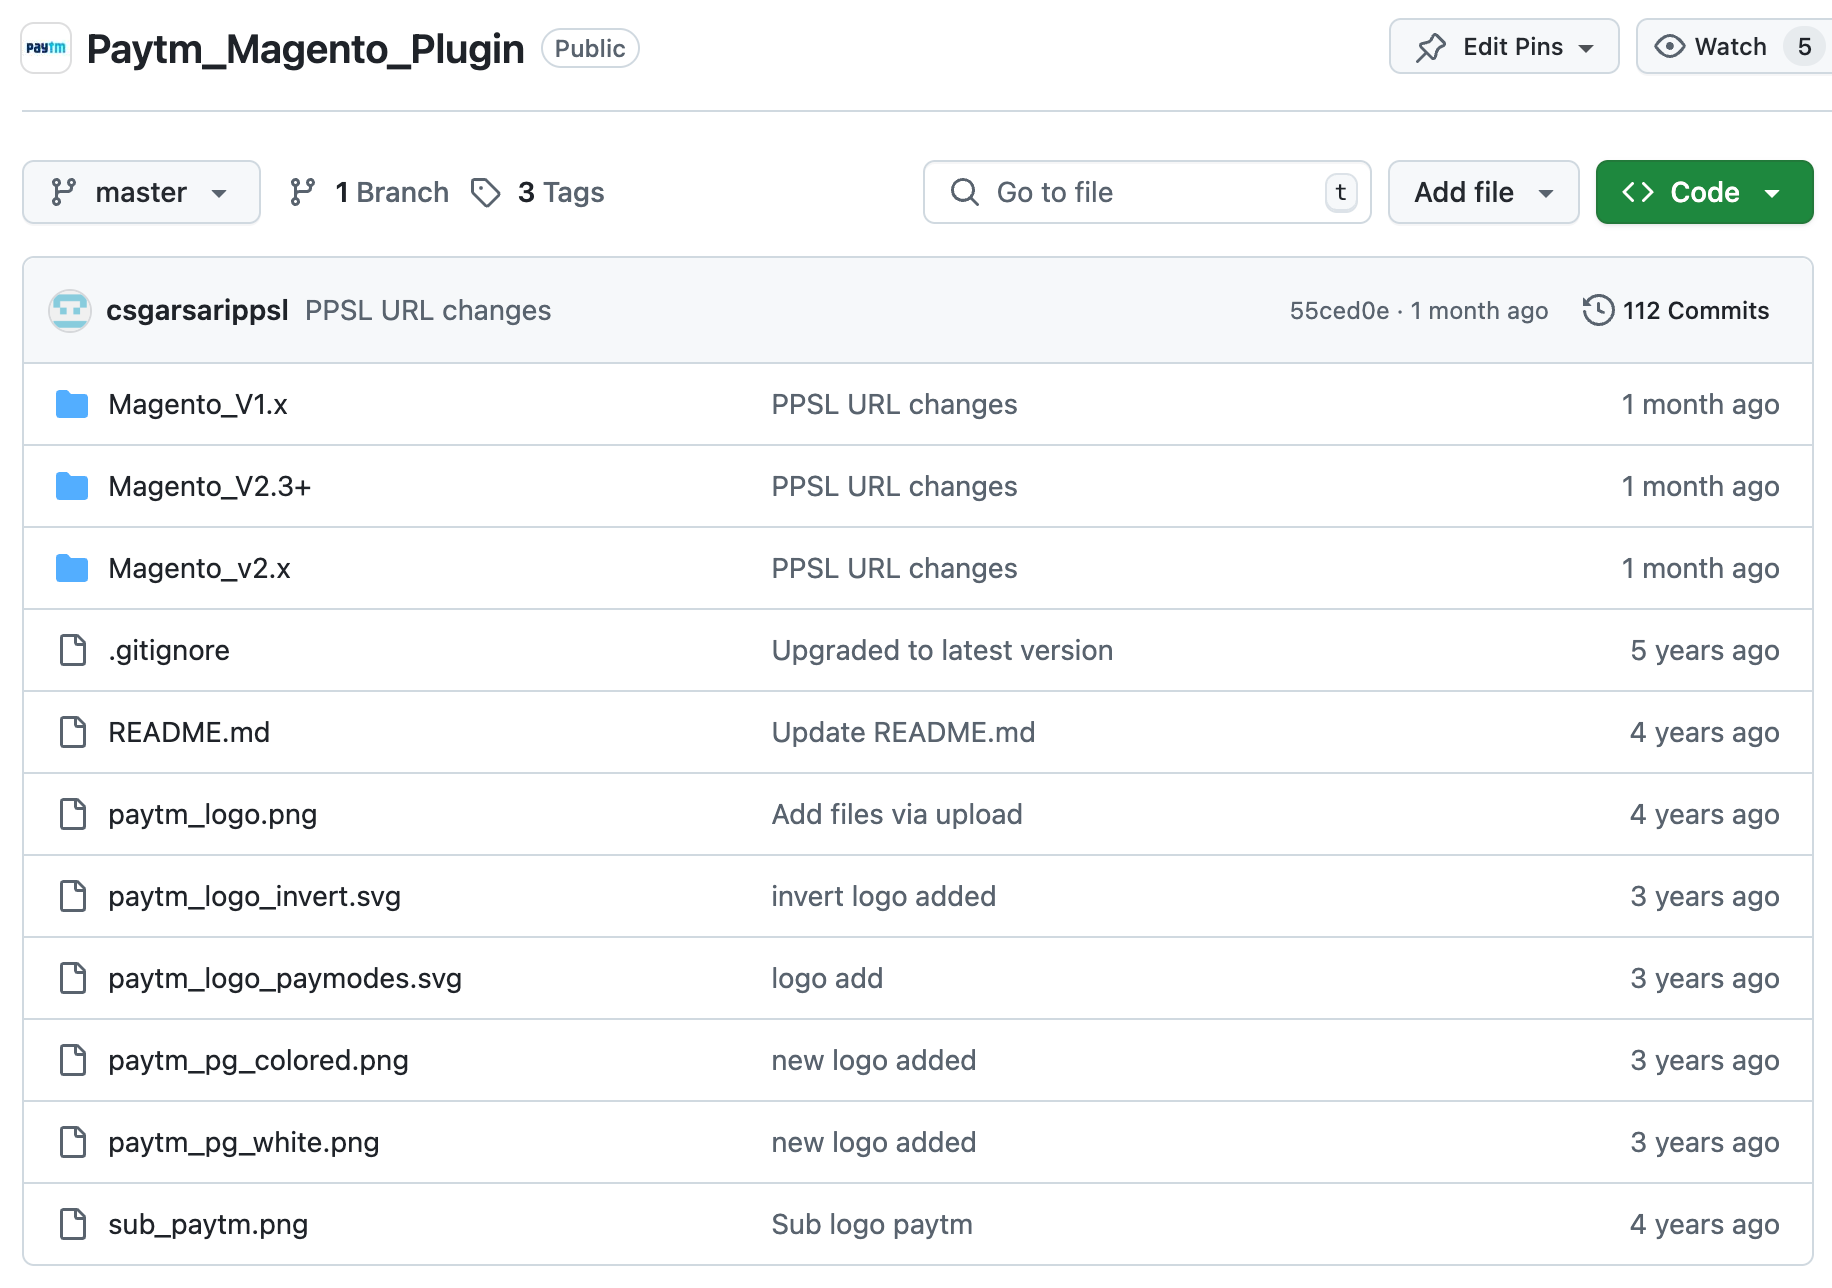The height and width of the screenshot is (1288, 1832).
Task: Click the eye icon in Watch button
Action: click(x=1669, y=47)
